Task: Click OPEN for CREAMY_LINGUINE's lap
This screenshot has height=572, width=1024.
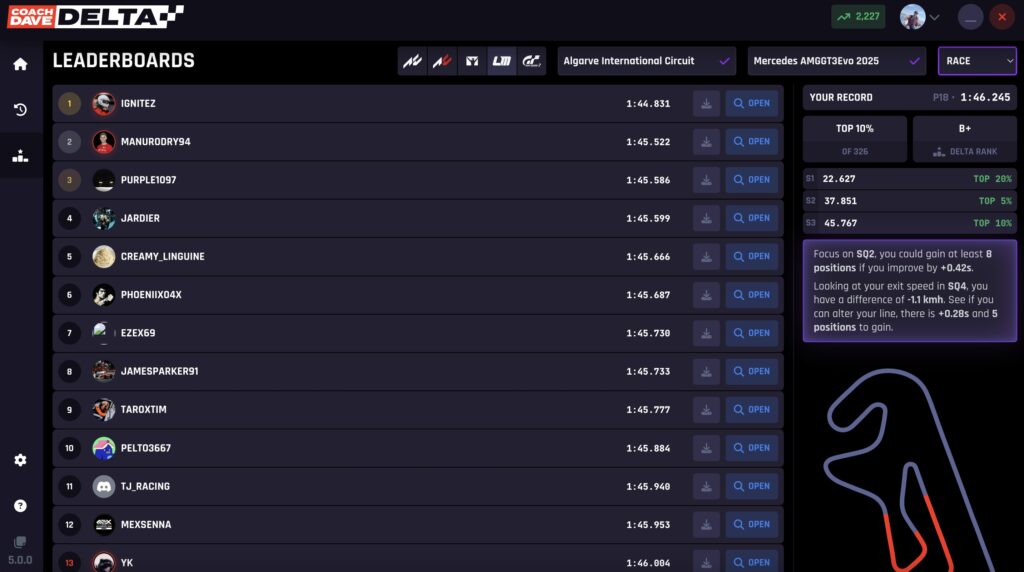Action: (751, 257)
